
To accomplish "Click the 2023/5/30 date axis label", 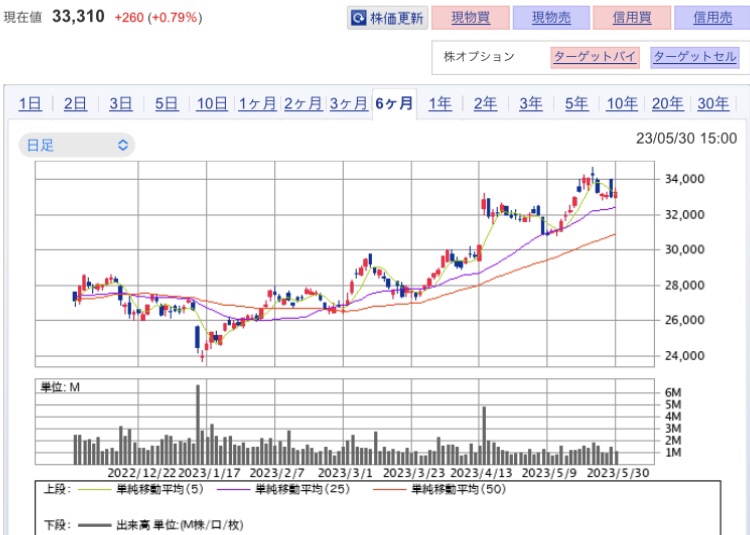I will pyautogui.click(x=618, y=473).
